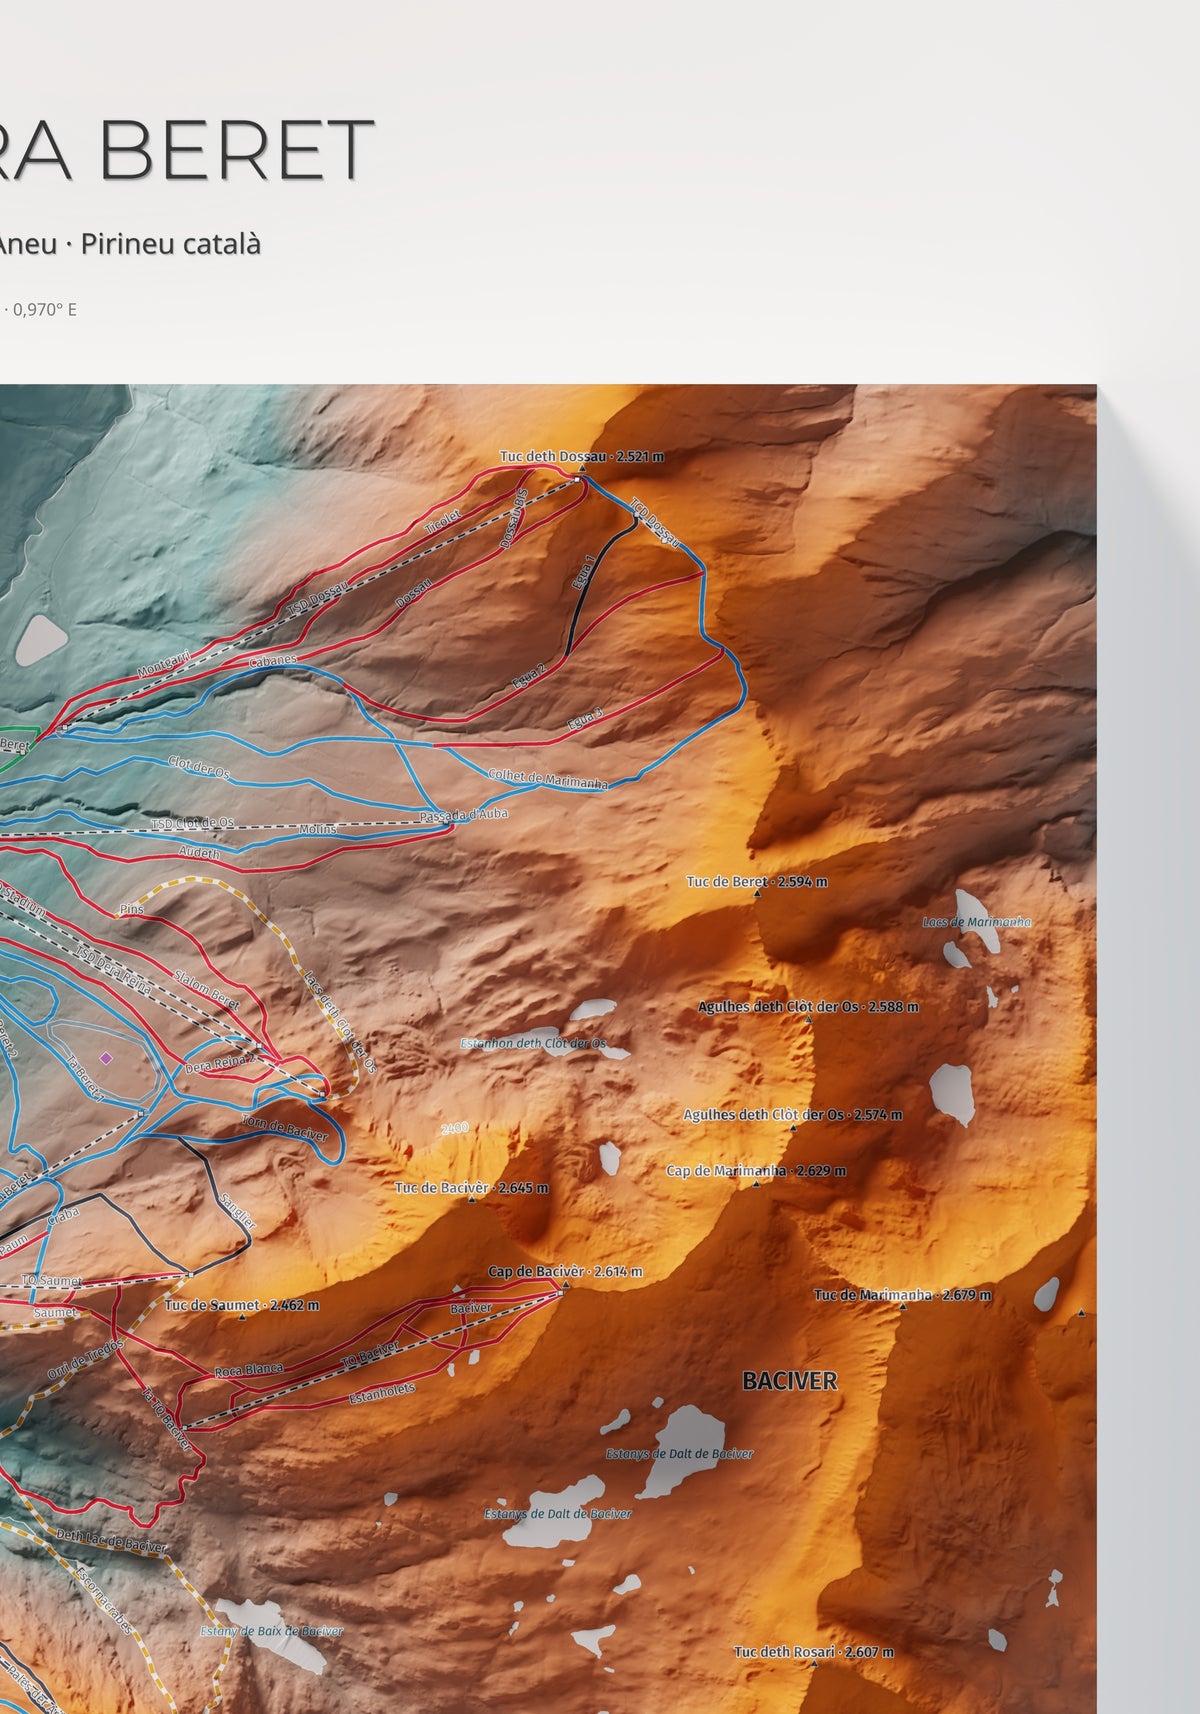
Task: Click the "Ticolet" piste label
Action: [444, 520]
